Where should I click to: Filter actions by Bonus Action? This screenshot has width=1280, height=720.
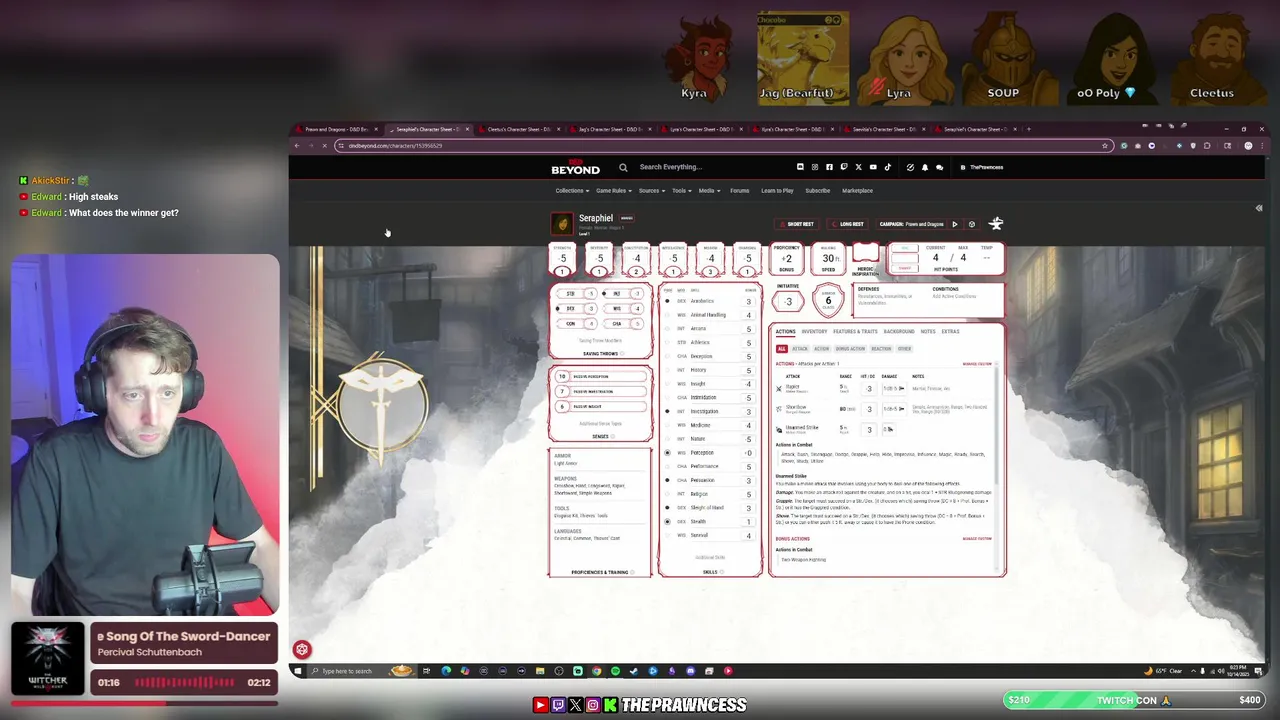click(850, 349)
